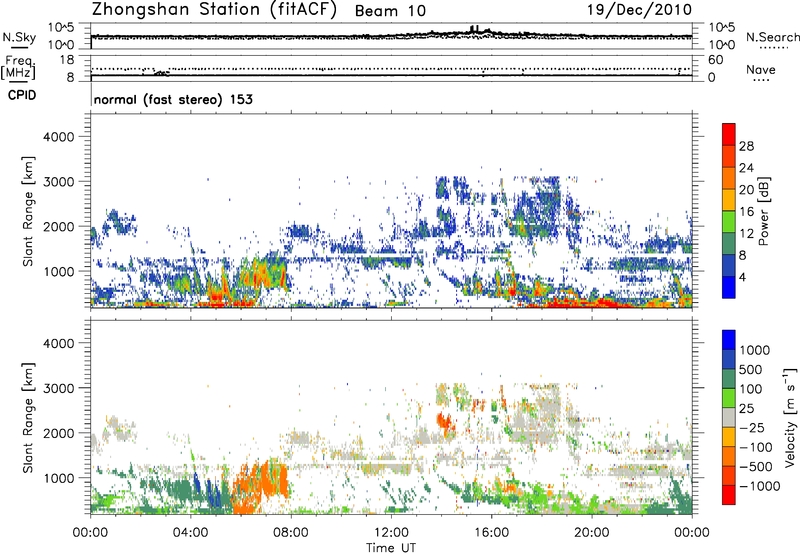
Task: Click Power colorbar value '16'
Action: point(746,212)
